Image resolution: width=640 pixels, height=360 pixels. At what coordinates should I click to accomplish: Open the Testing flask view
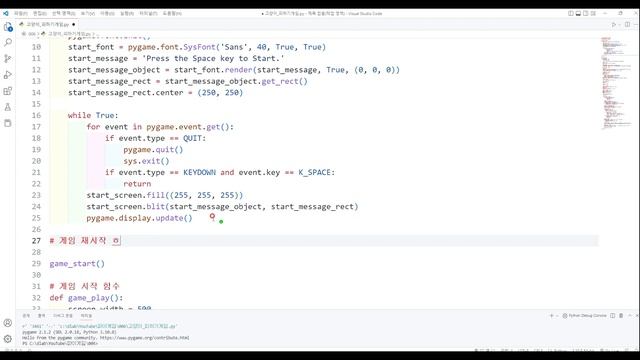click(8, 107)
